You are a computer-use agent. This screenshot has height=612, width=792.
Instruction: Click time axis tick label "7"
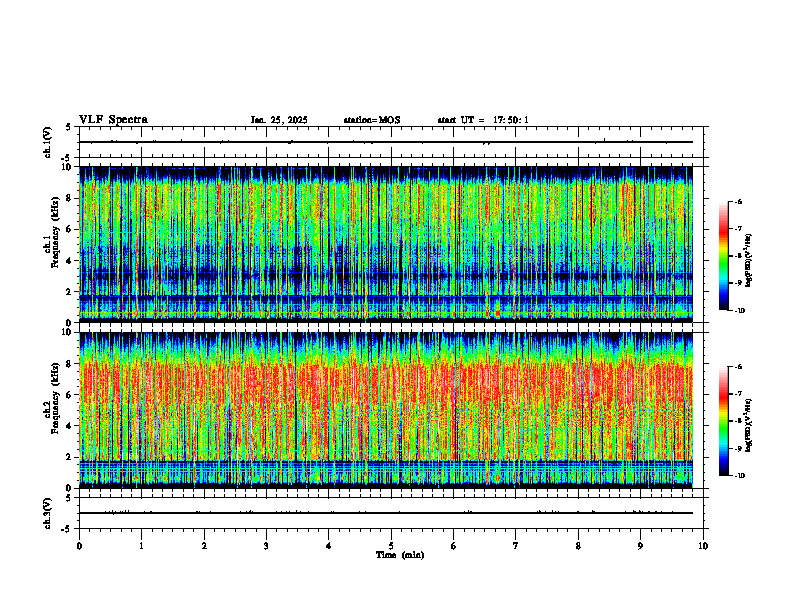click(516, 546)
